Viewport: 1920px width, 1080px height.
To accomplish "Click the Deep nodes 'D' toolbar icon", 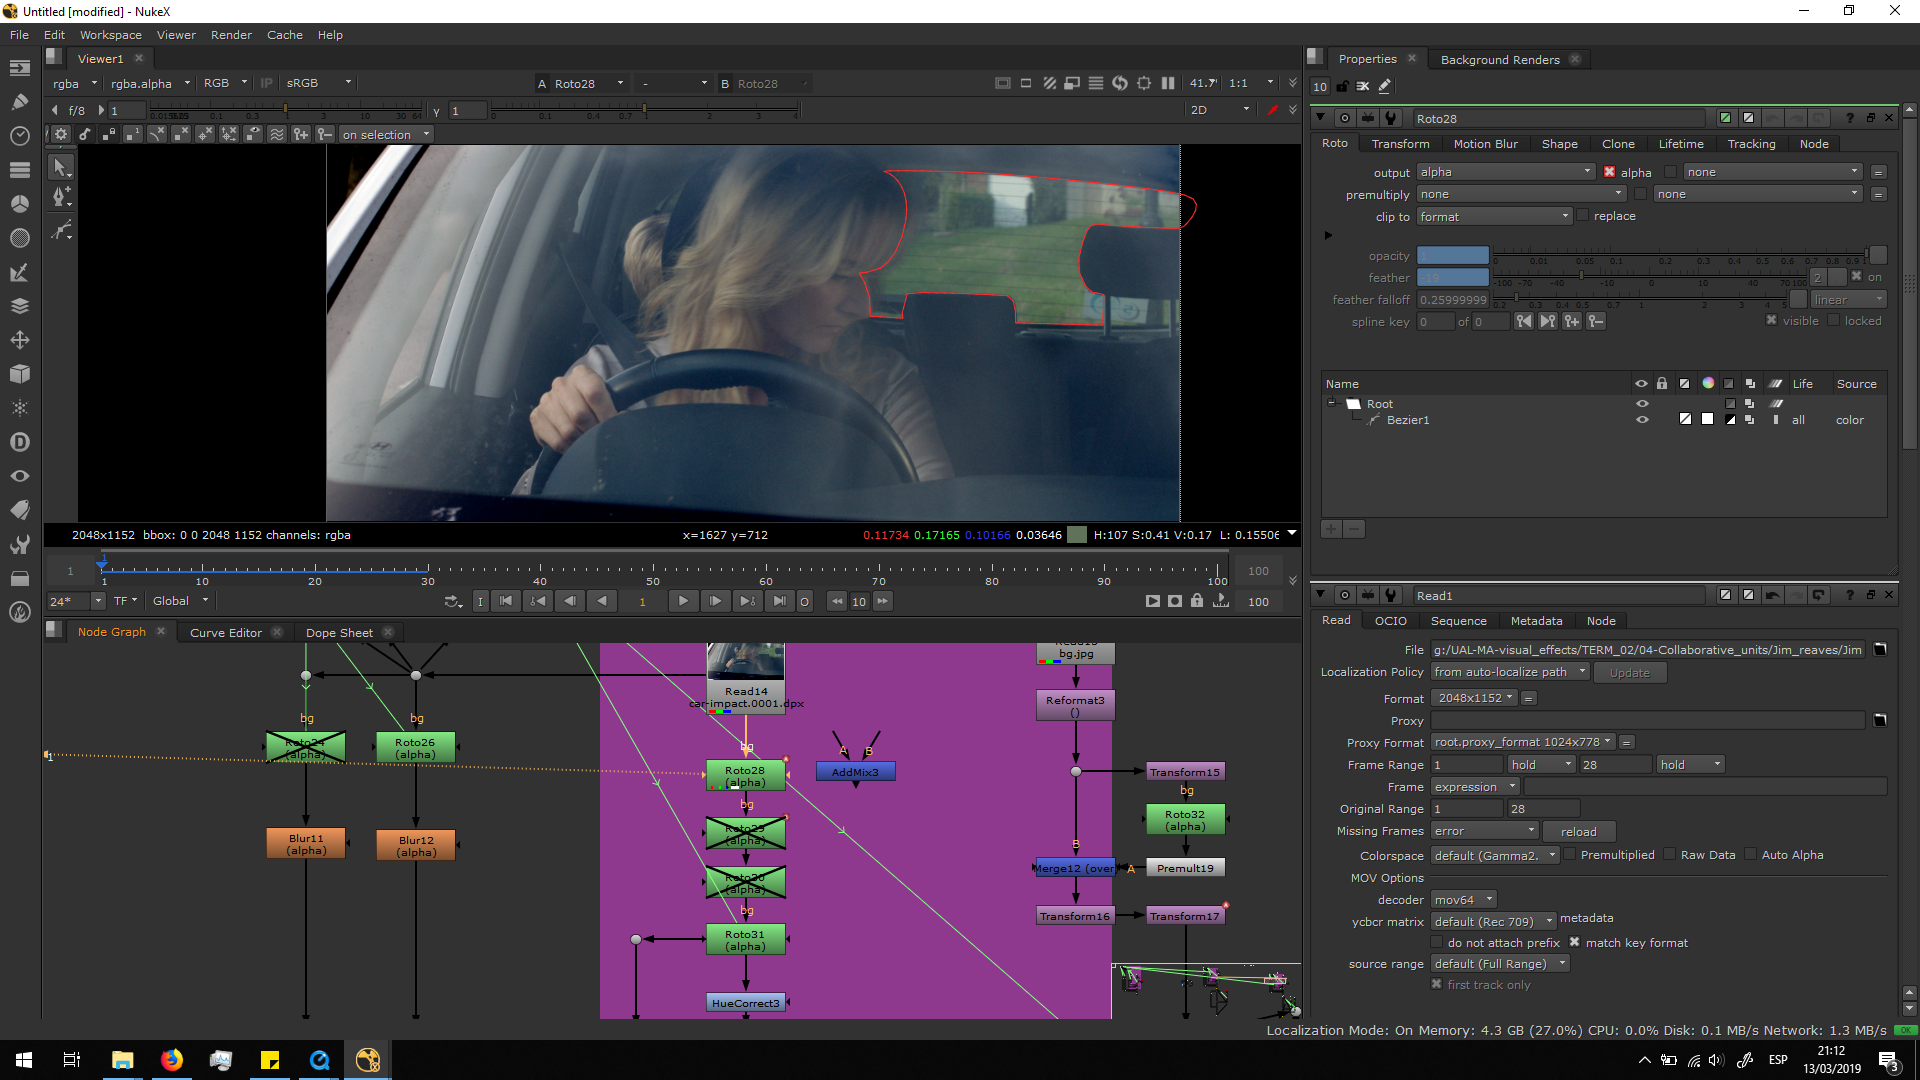I will tap(20, 442).
